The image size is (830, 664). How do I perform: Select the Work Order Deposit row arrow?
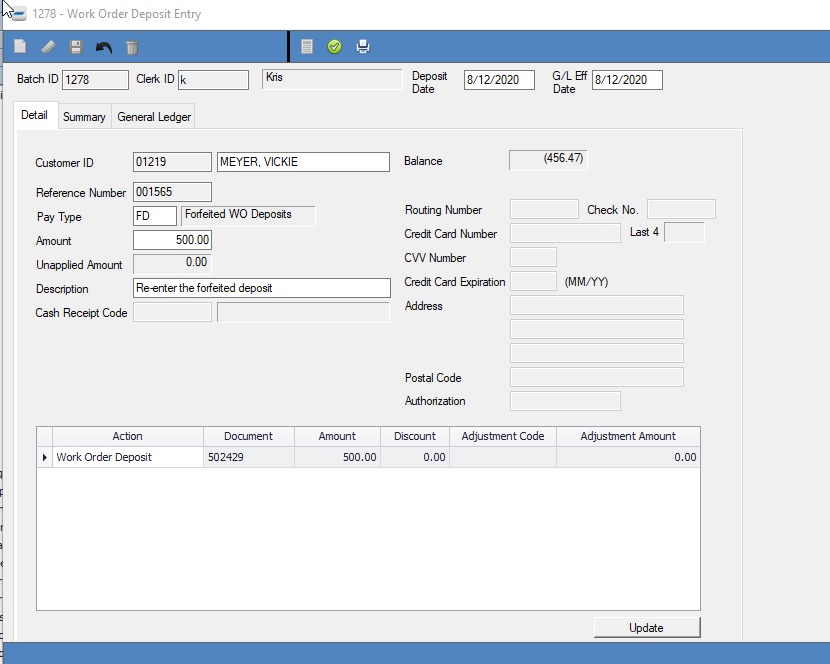pos(44,457)
